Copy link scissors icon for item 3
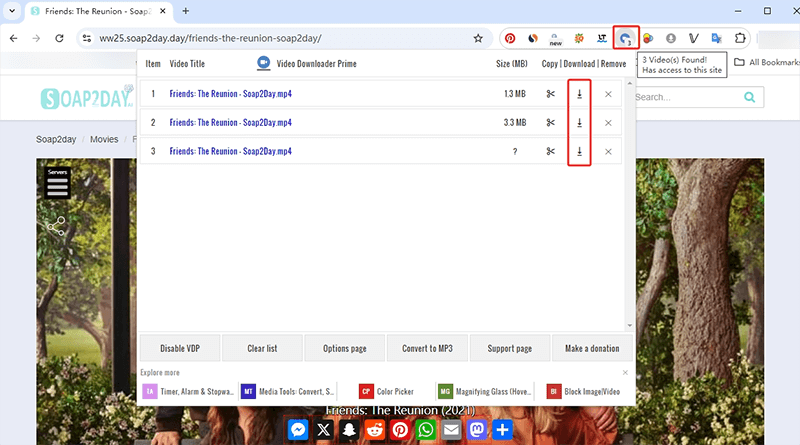 click(551, 151)
